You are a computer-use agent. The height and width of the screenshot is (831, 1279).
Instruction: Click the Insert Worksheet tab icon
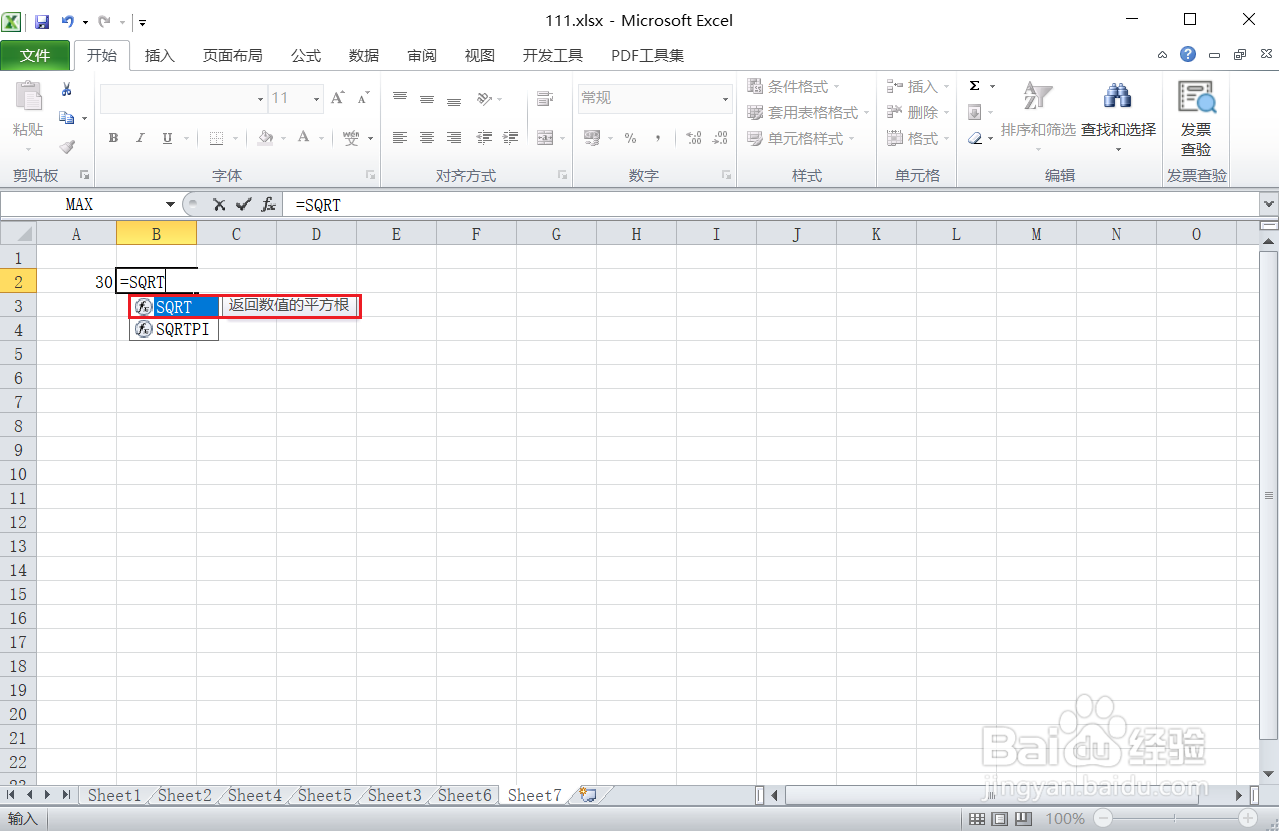pyautogui.click(x=589, y=795)
